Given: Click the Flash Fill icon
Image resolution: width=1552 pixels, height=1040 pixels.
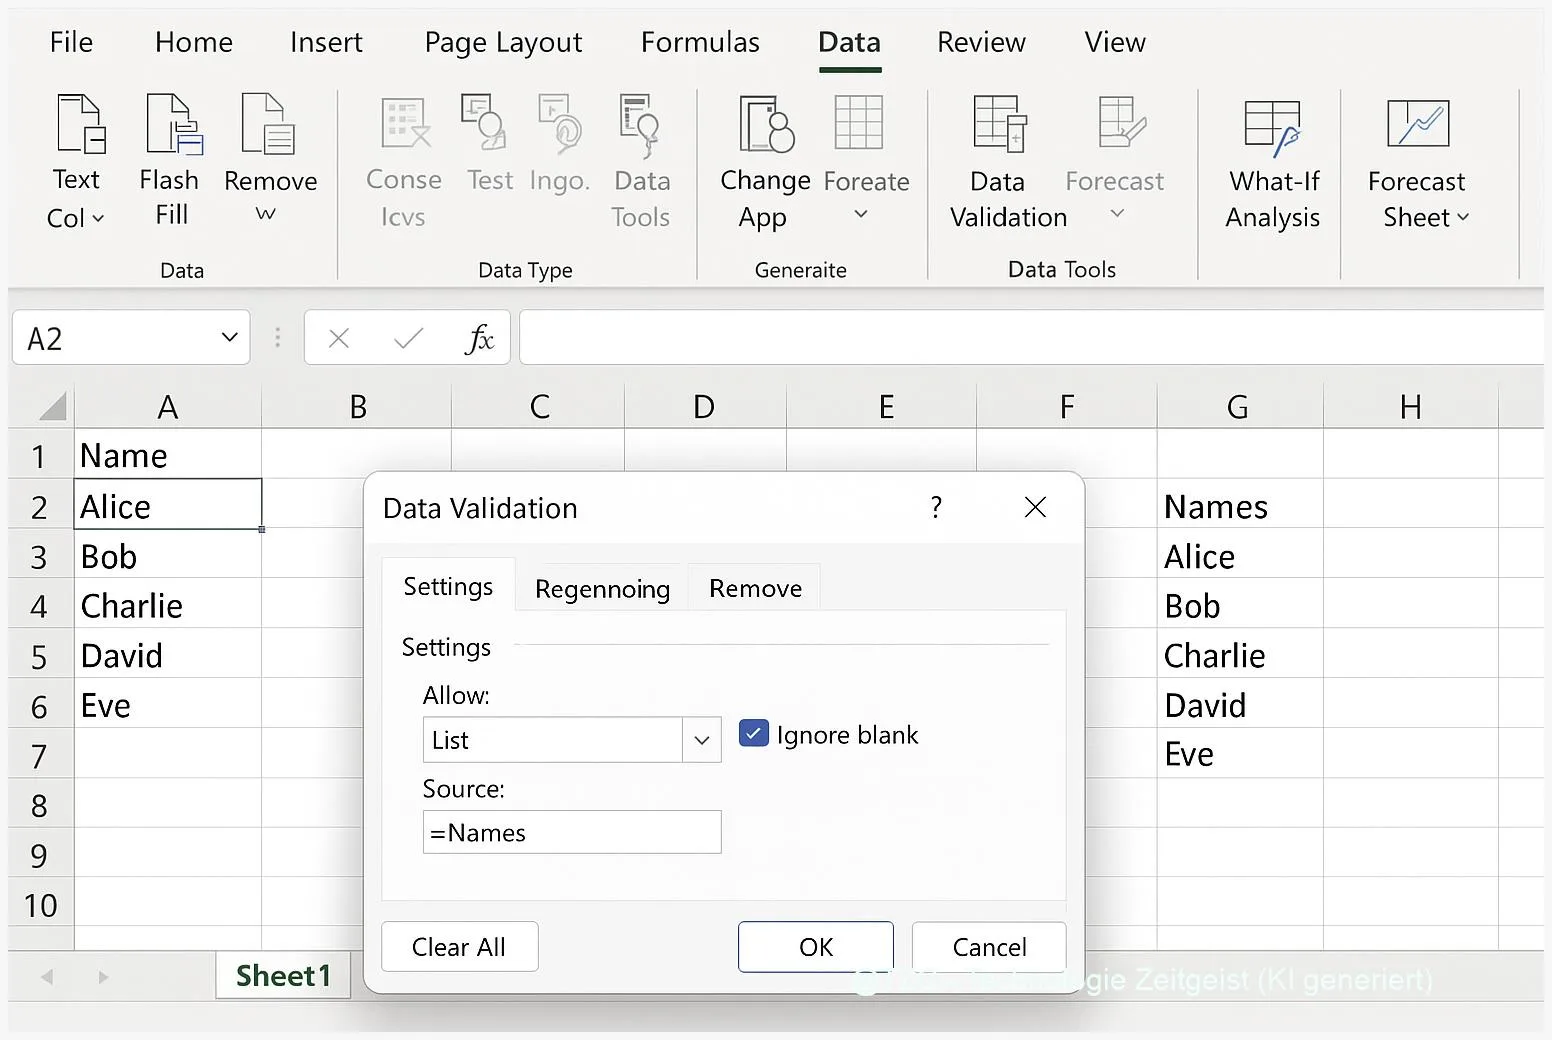Looking at the screenshot, I should click(172, 124).
